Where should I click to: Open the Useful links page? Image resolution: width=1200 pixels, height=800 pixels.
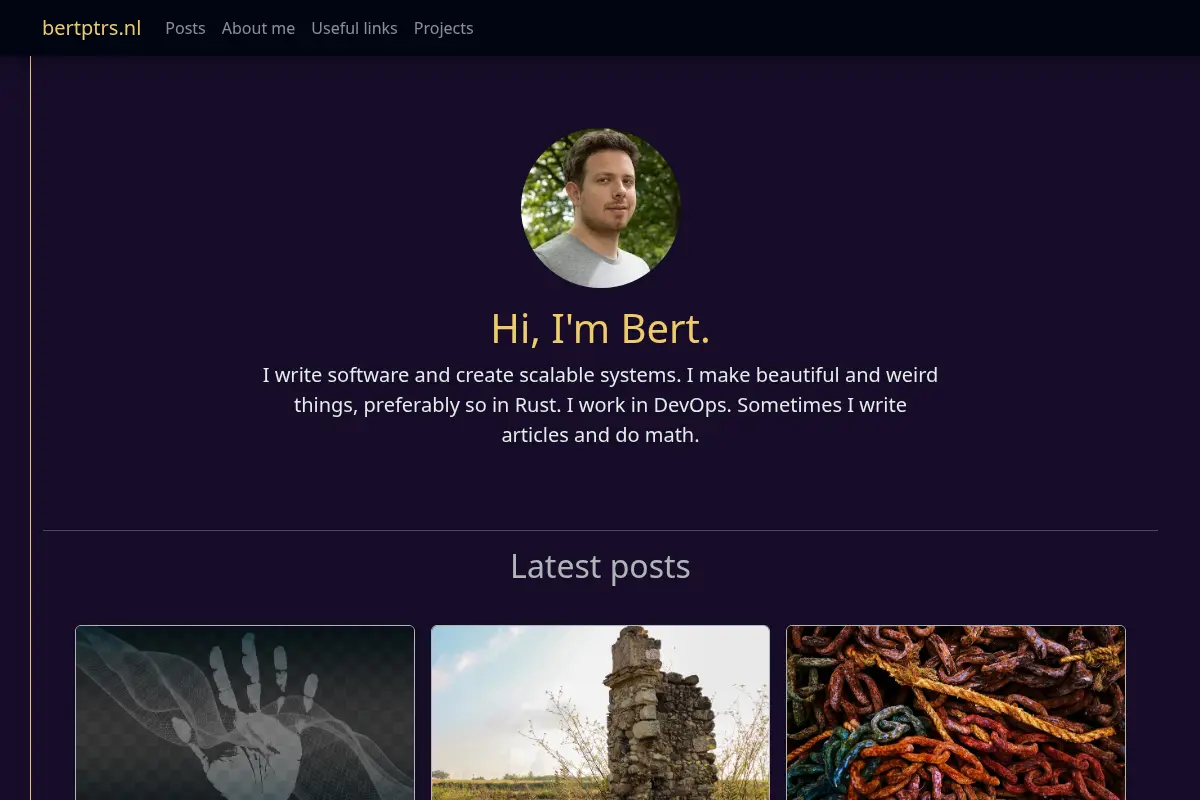click(354, 28)
